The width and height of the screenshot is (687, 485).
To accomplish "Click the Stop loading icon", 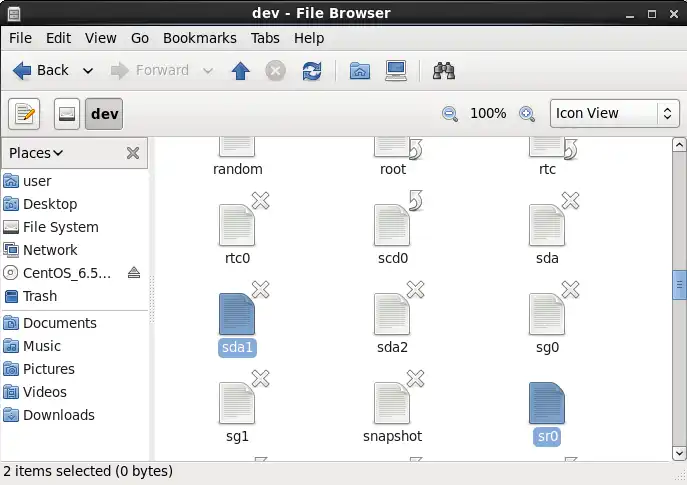I will pos(275,71).
